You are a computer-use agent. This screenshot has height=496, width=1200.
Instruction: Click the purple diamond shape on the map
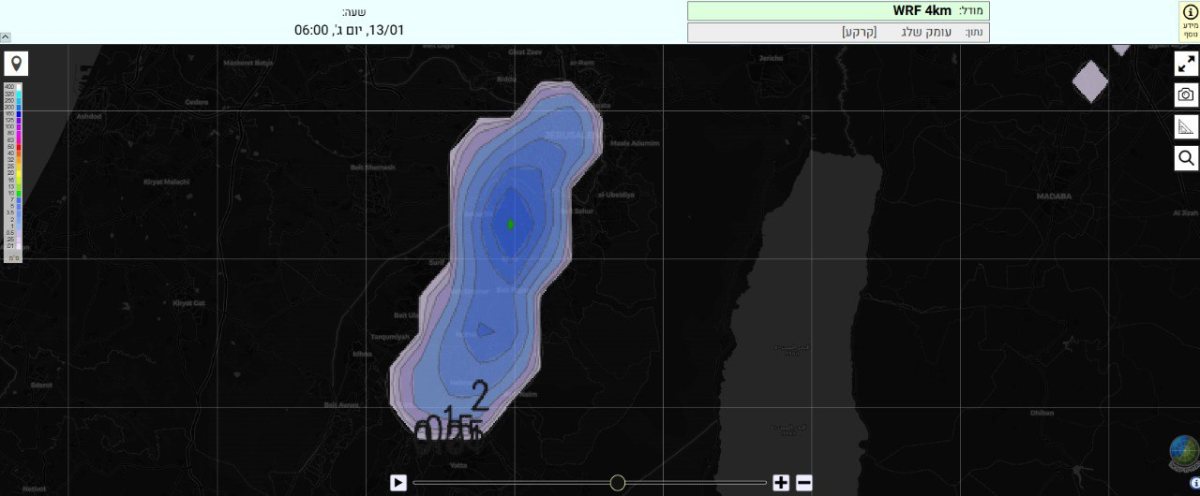point(1091,81)
